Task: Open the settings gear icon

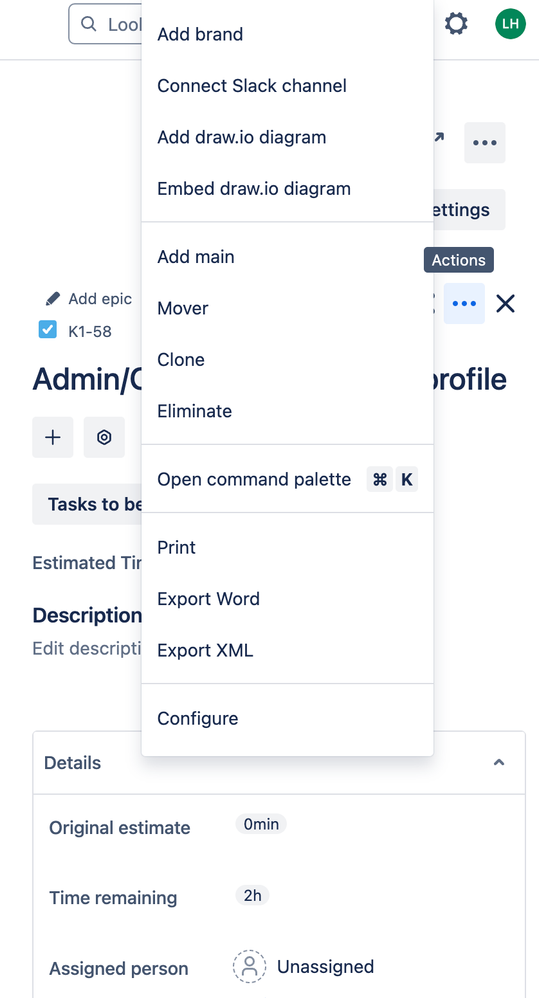Action: tap(456, 24)
